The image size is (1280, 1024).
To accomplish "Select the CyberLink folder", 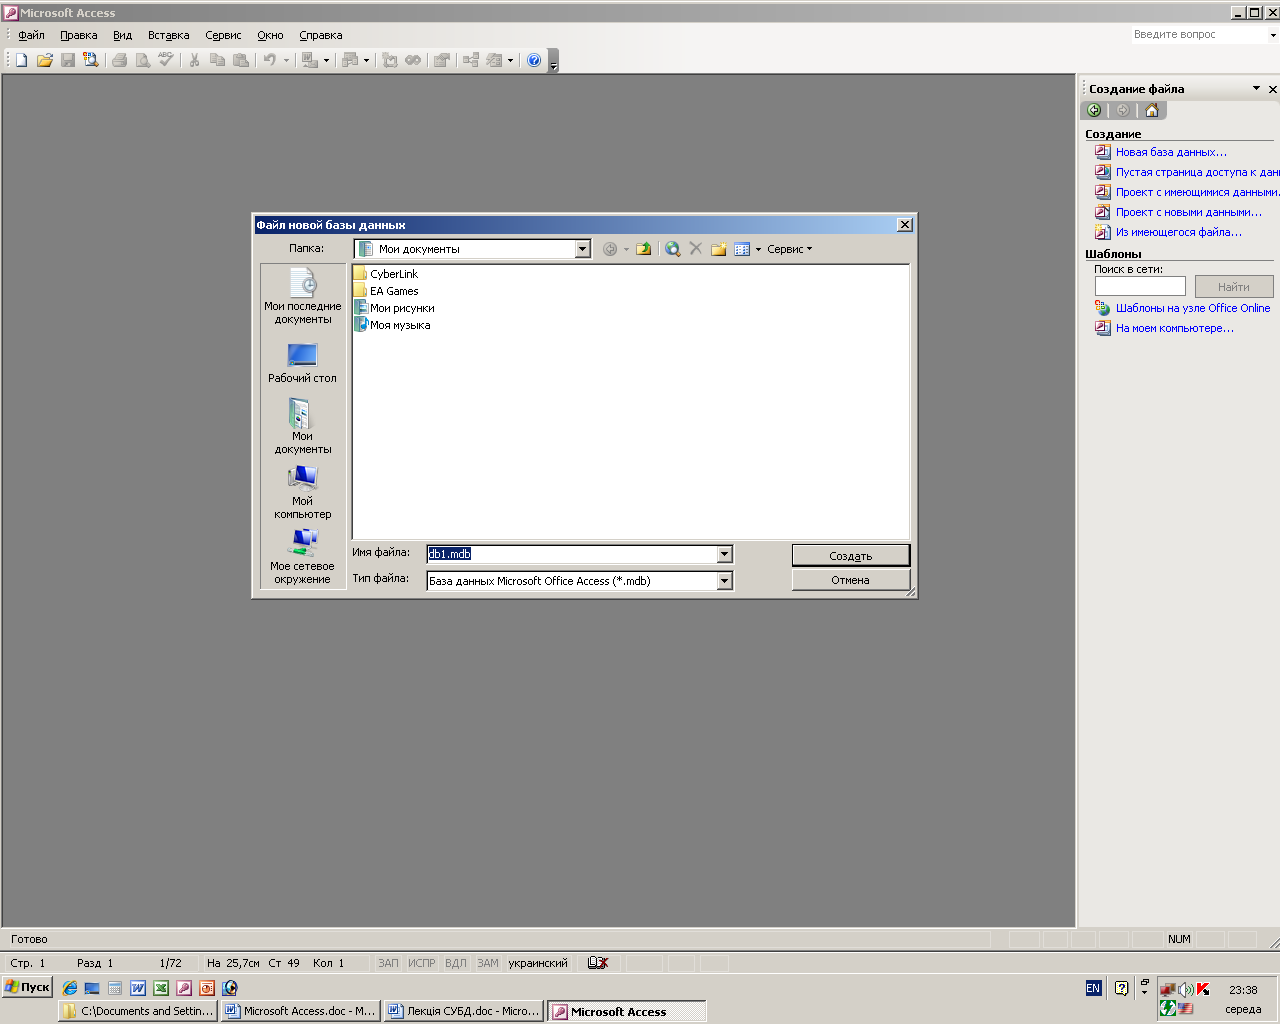I will (x=386, y=274).
